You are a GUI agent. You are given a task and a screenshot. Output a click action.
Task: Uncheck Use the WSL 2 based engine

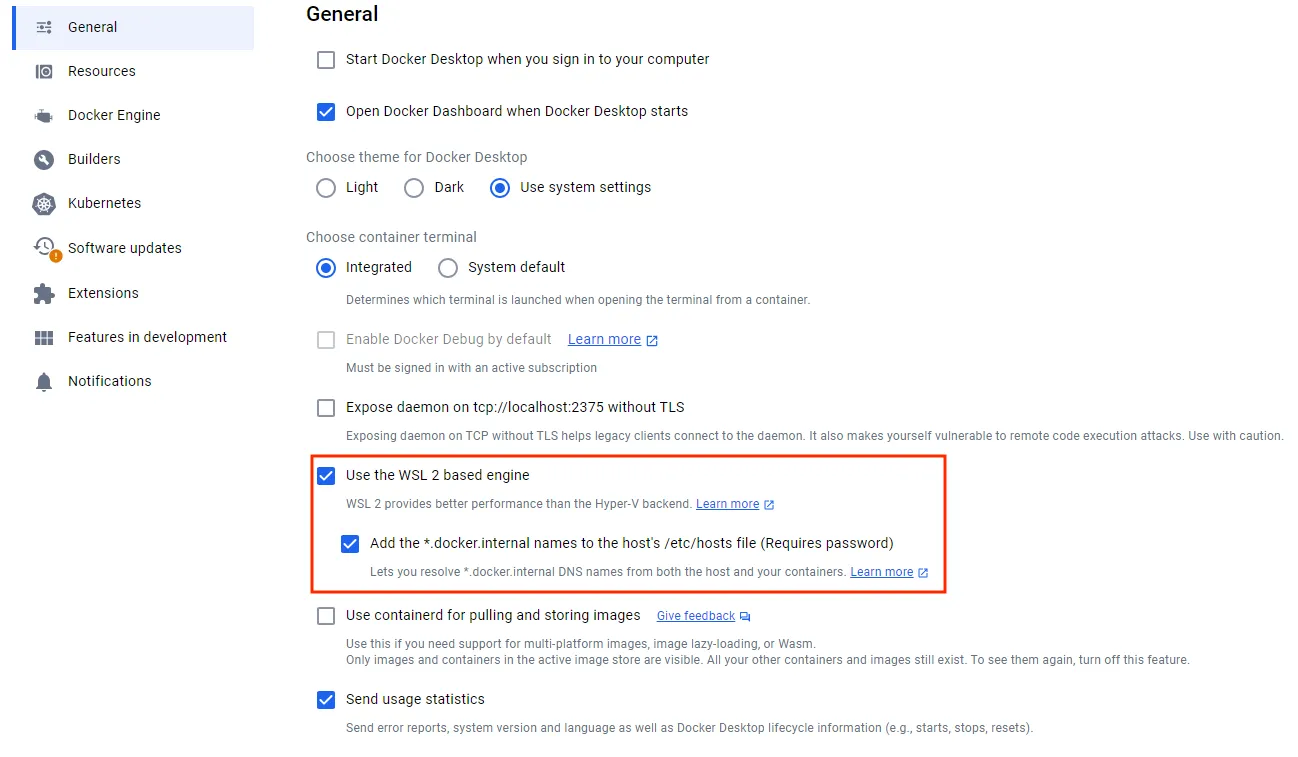tap(326, 475)
